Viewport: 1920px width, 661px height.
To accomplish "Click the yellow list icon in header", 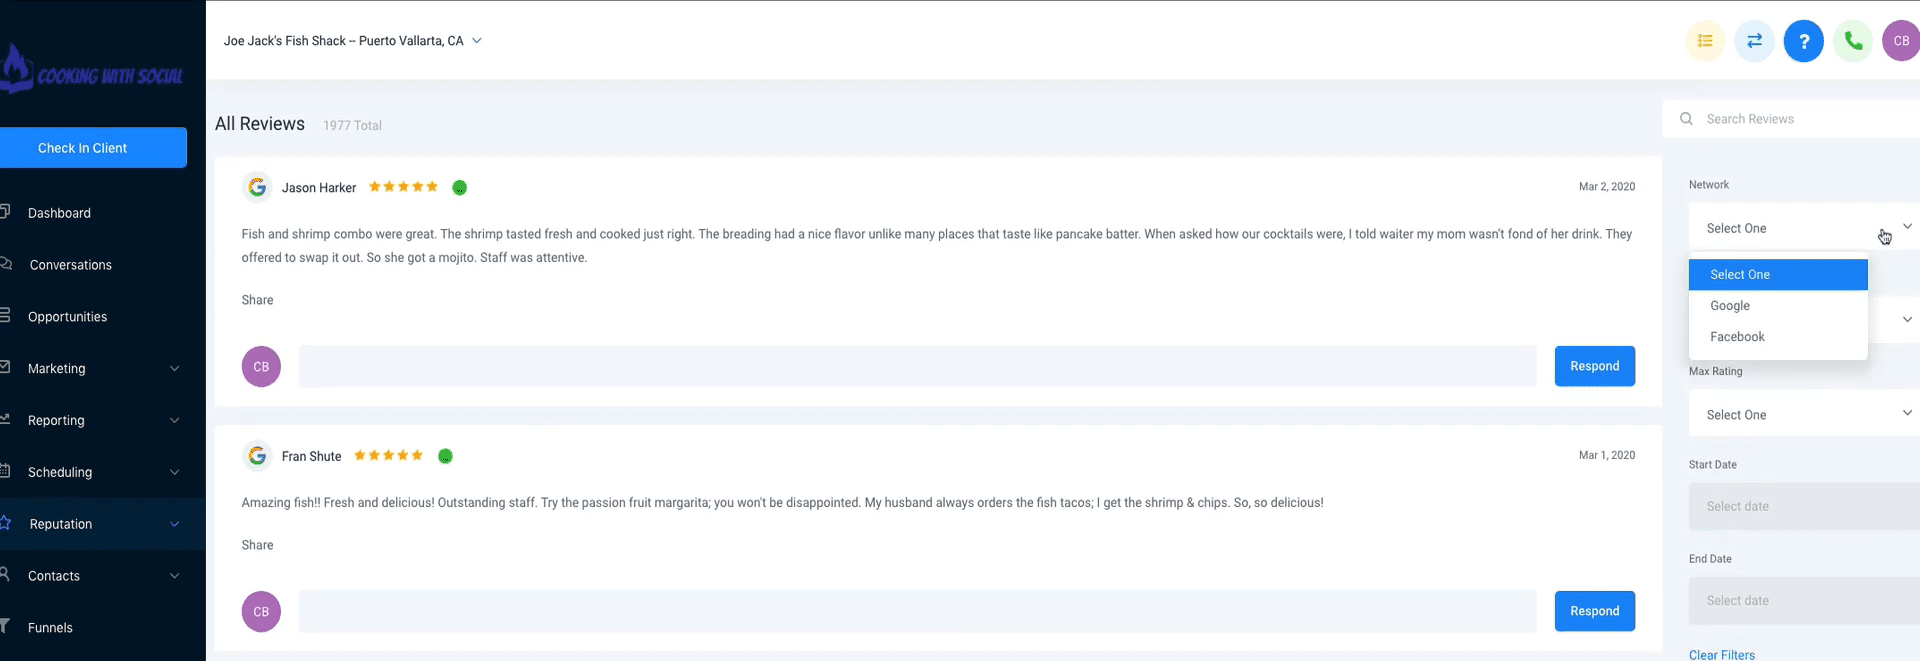I will click(1705, 41).
